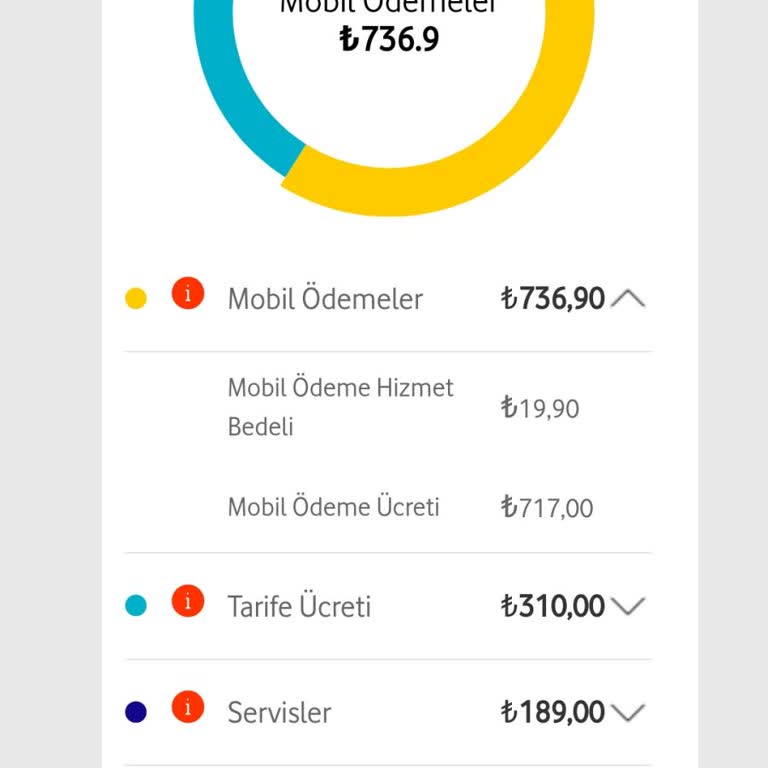
Task: Tap the Tarife Ücreti row label
Action: [x=299, y=606]
